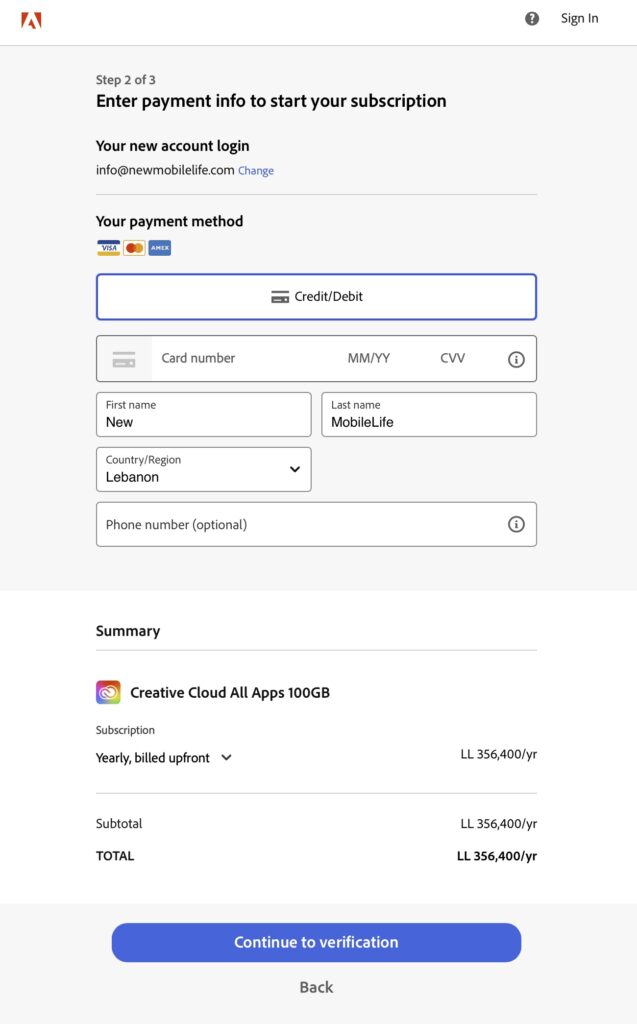Image resolution: width=637 pixels, height=1024 pixels.
Task: Click the Adobe logo icon
Action: [x=32, y=19]
